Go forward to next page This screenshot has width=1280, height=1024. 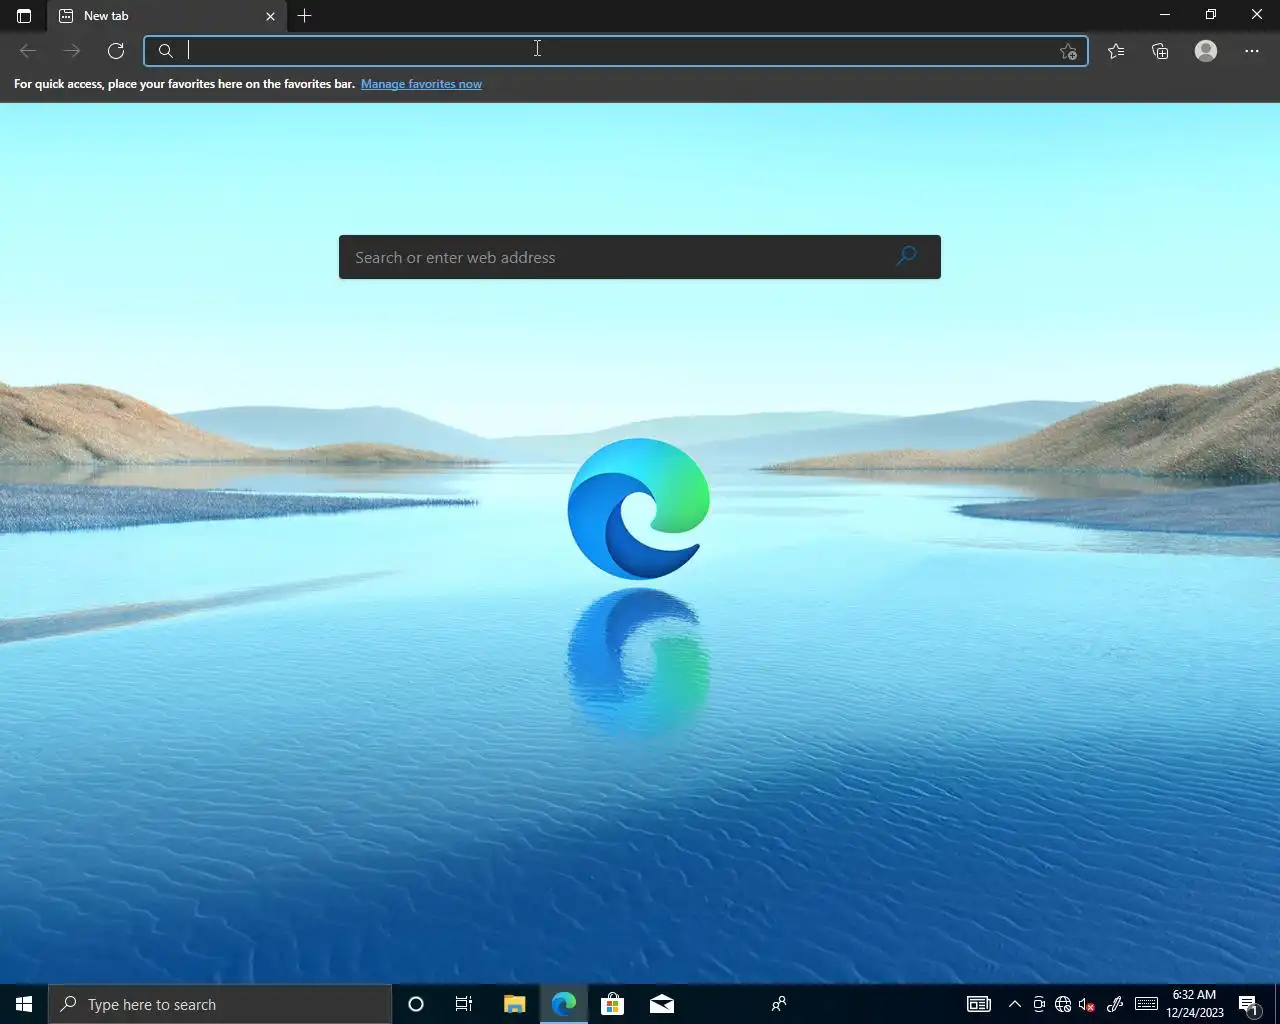pos(72,51)
